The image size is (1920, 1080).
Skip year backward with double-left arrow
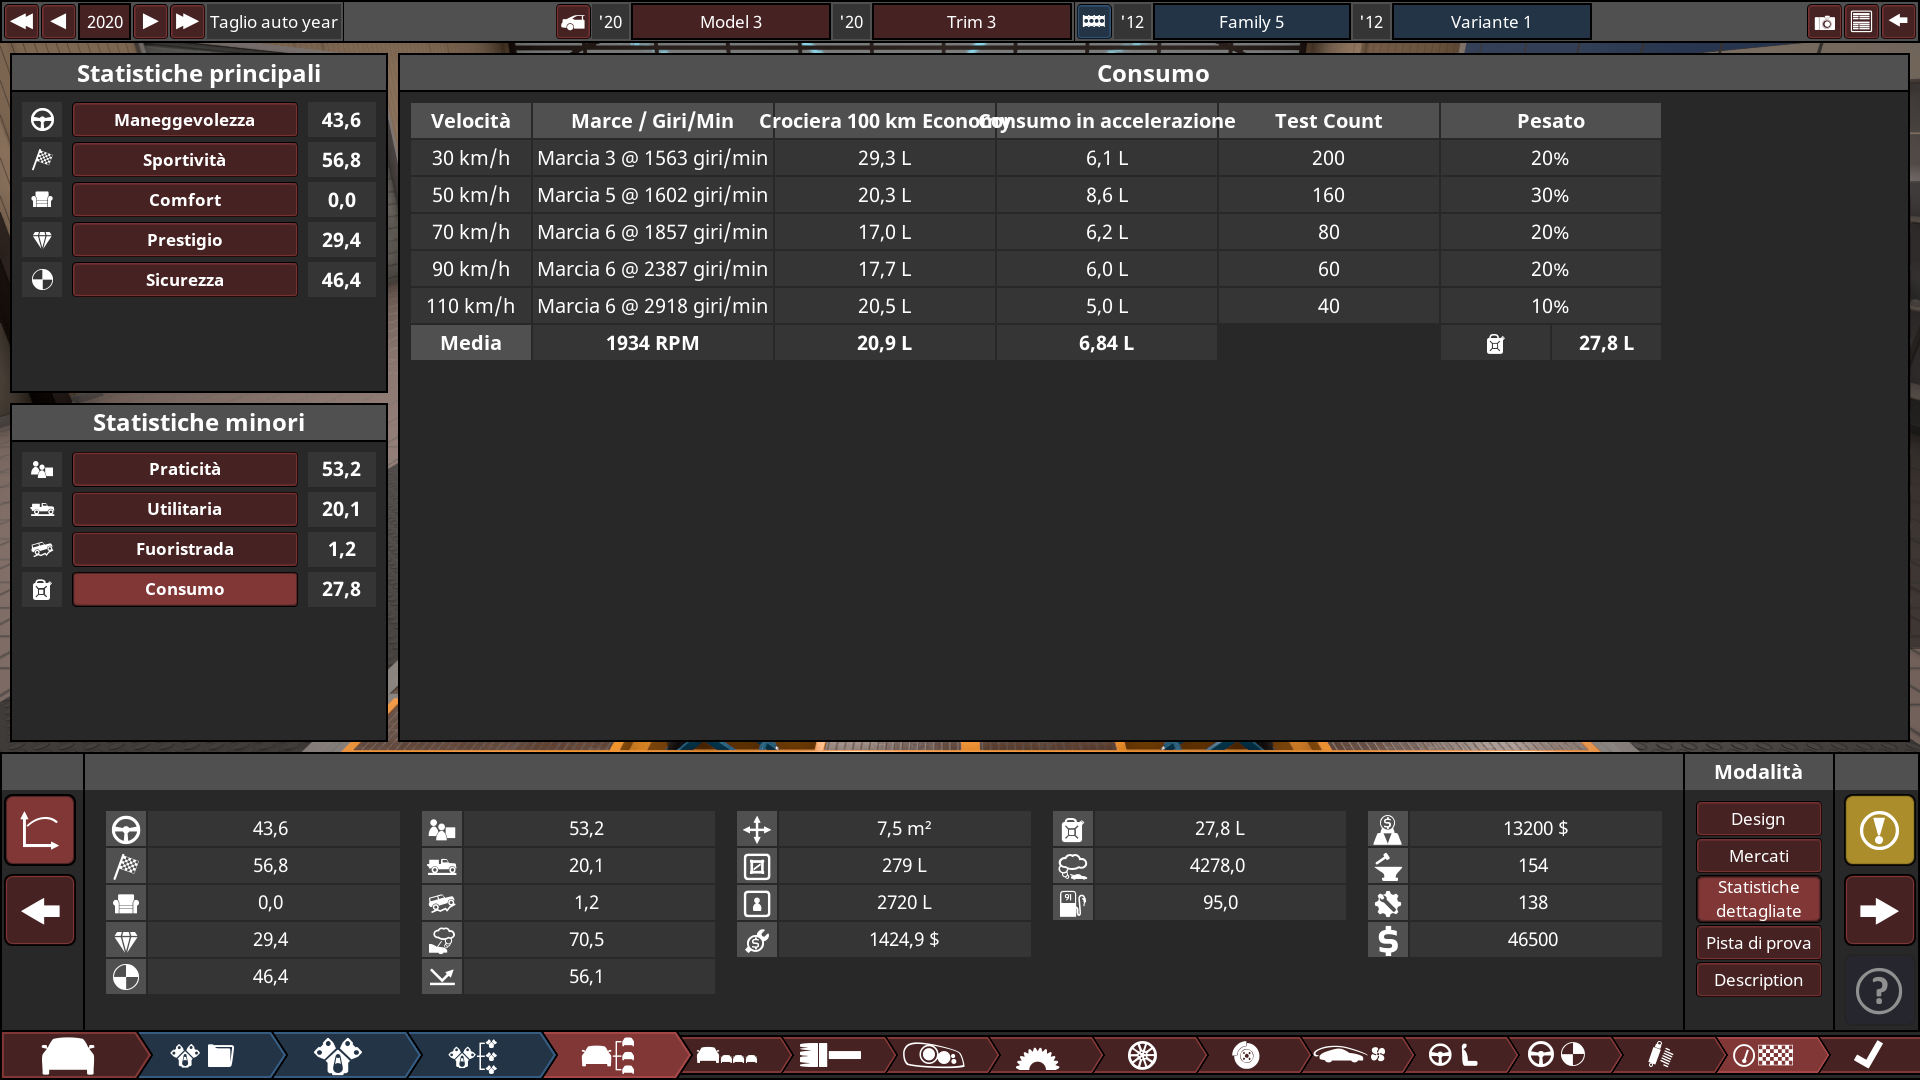[x=21, y=21]
